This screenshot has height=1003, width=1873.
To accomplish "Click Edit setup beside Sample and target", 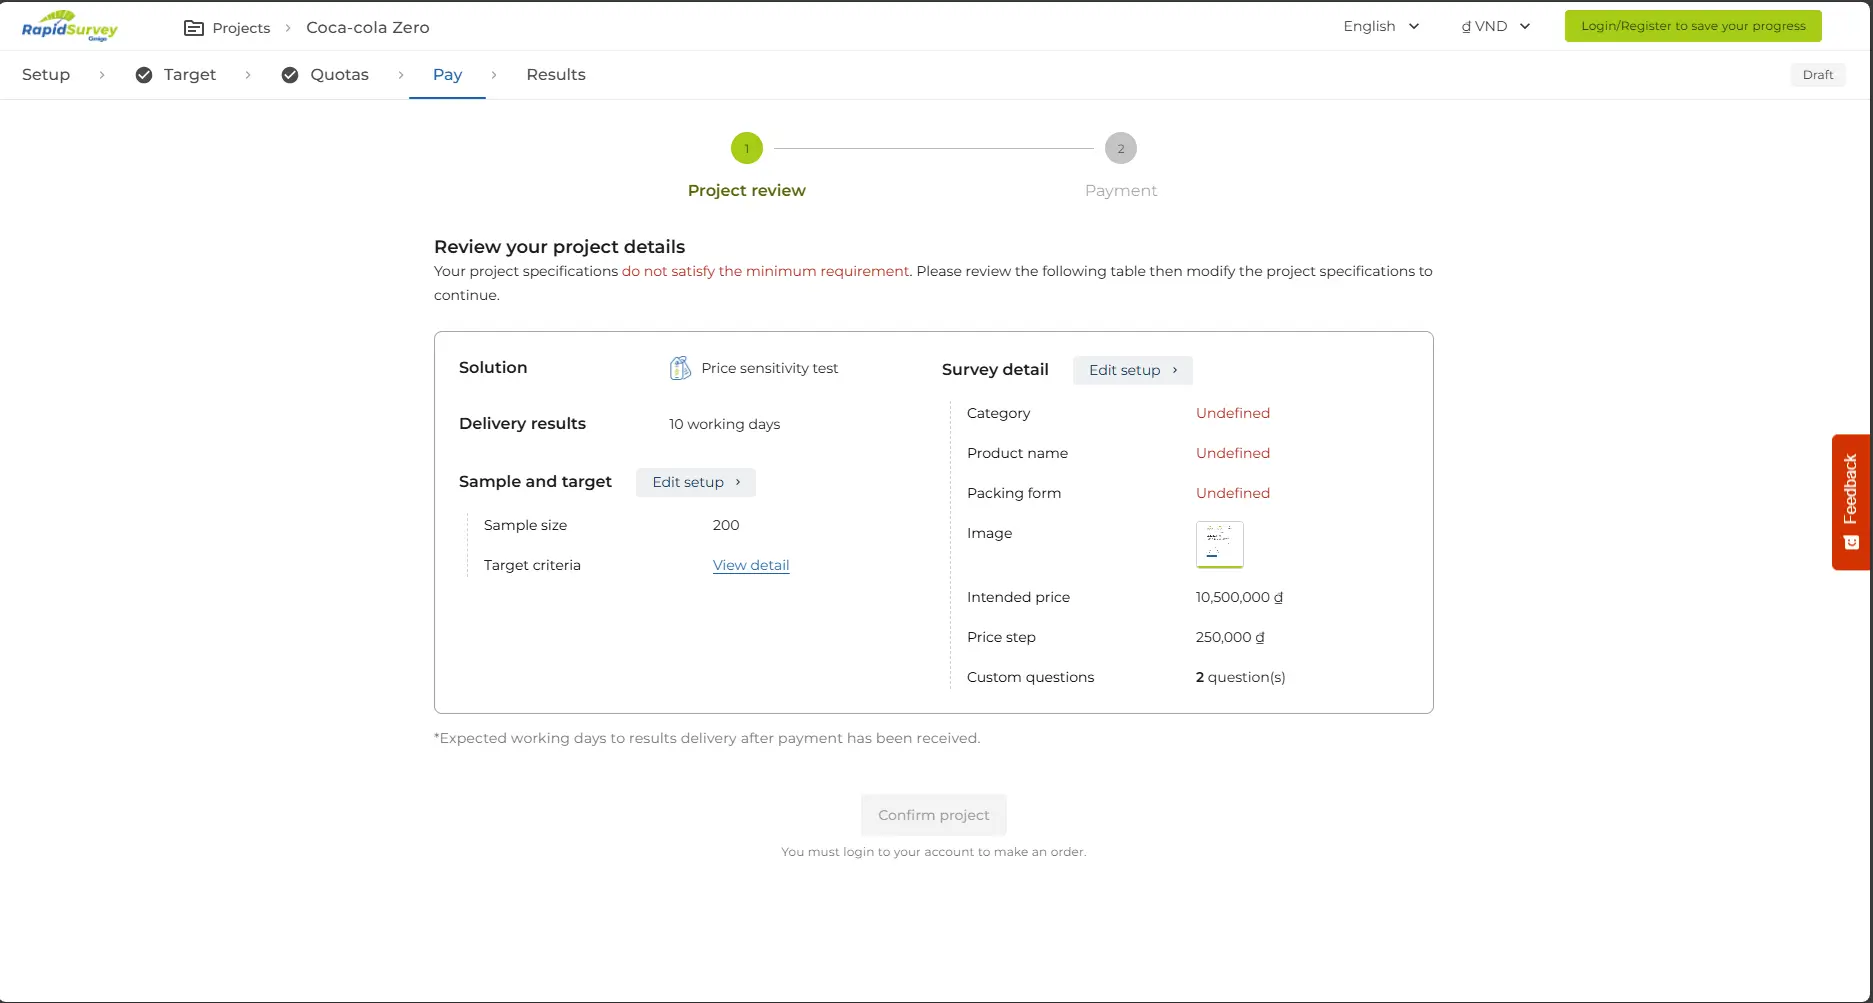I will (x=696, y=482).
